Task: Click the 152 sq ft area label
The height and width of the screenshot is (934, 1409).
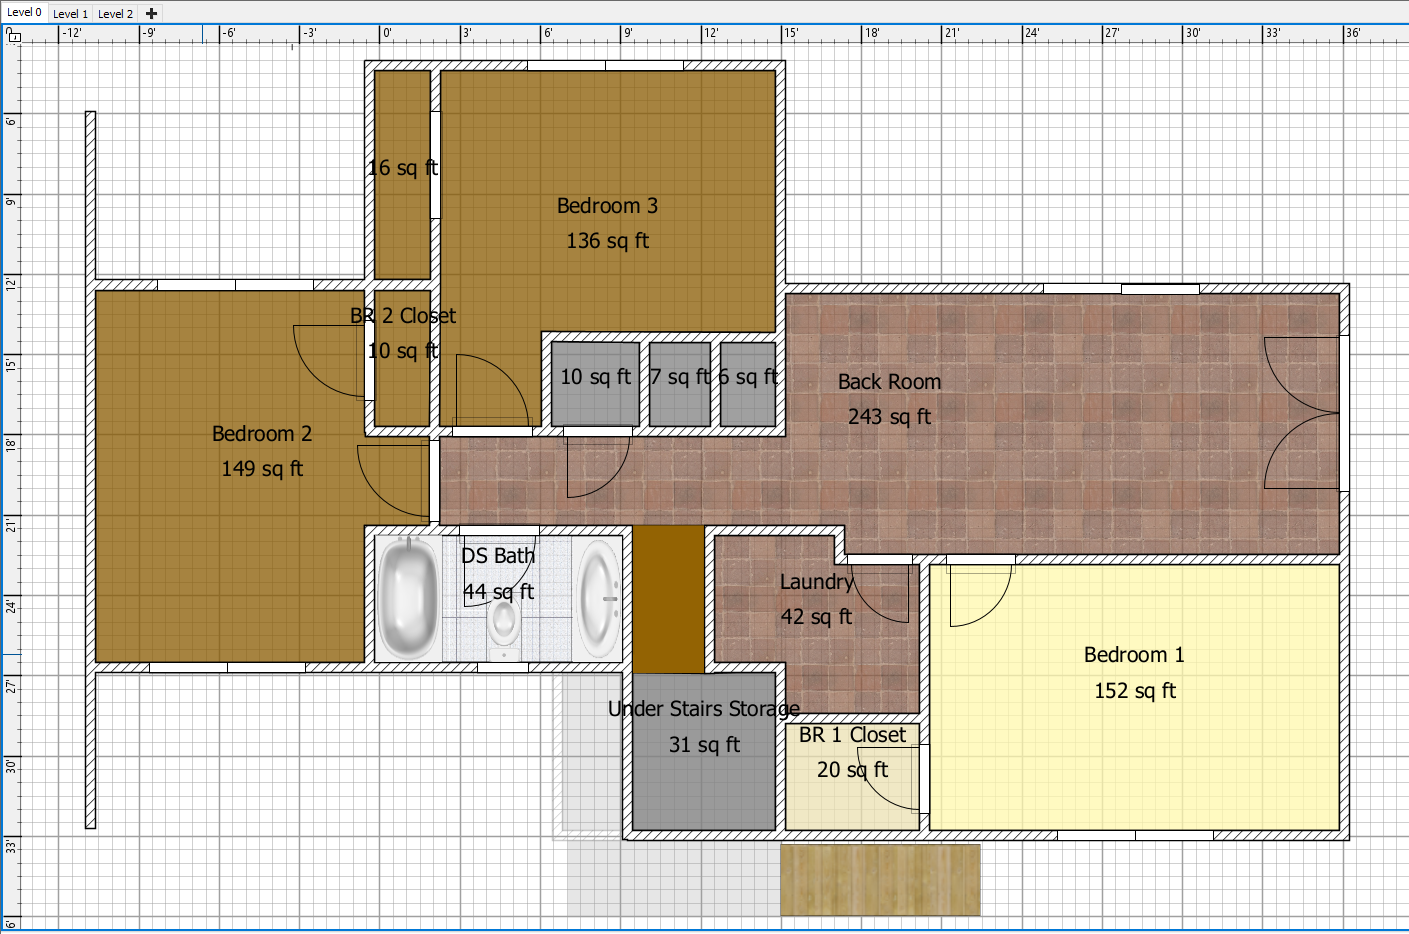Action: (1134, 691)
